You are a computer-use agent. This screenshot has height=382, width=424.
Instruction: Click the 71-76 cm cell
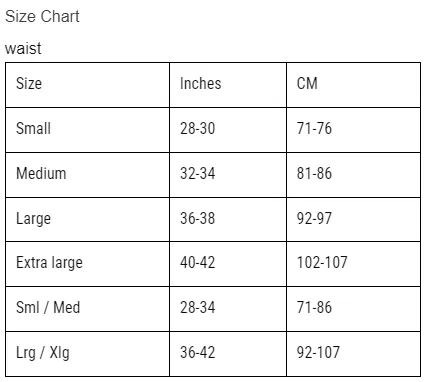pos(353,130)
